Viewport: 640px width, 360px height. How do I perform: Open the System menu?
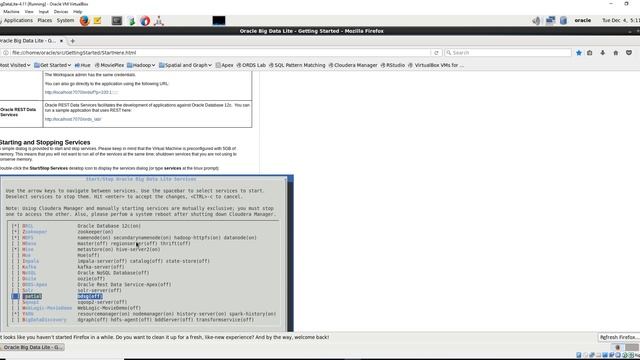pyautogui.click(x=65, y=20)
